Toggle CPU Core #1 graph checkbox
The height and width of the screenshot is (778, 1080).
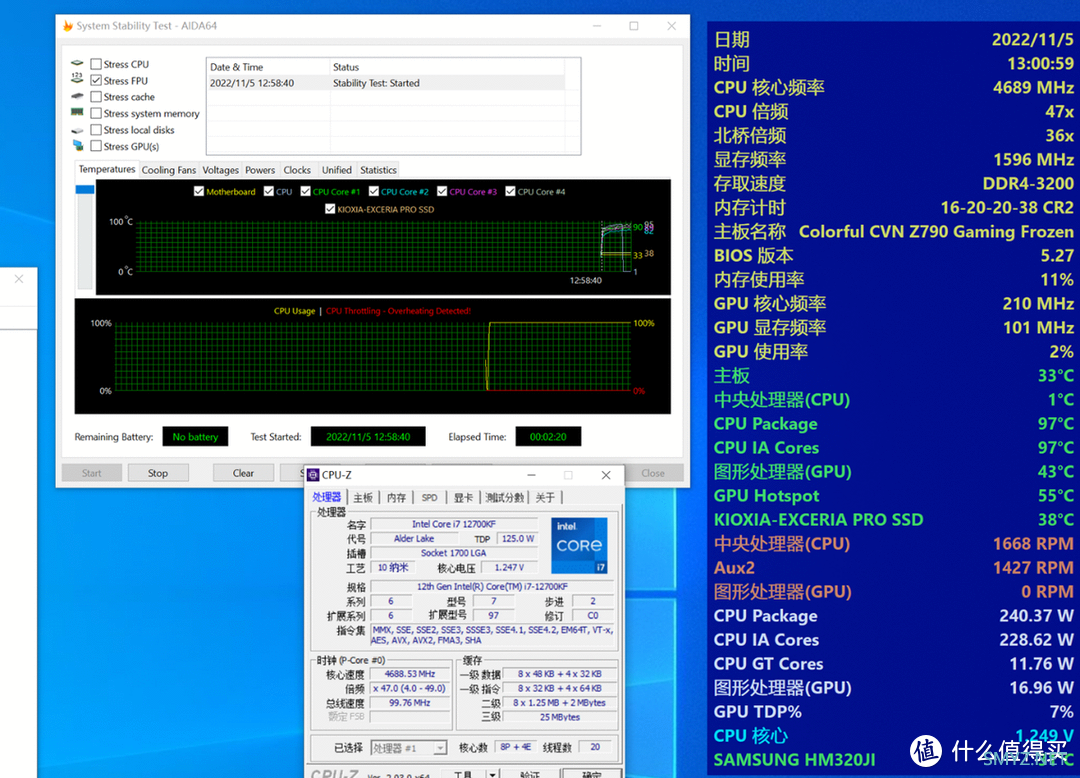pyautogui.click(x=306, y=191)
